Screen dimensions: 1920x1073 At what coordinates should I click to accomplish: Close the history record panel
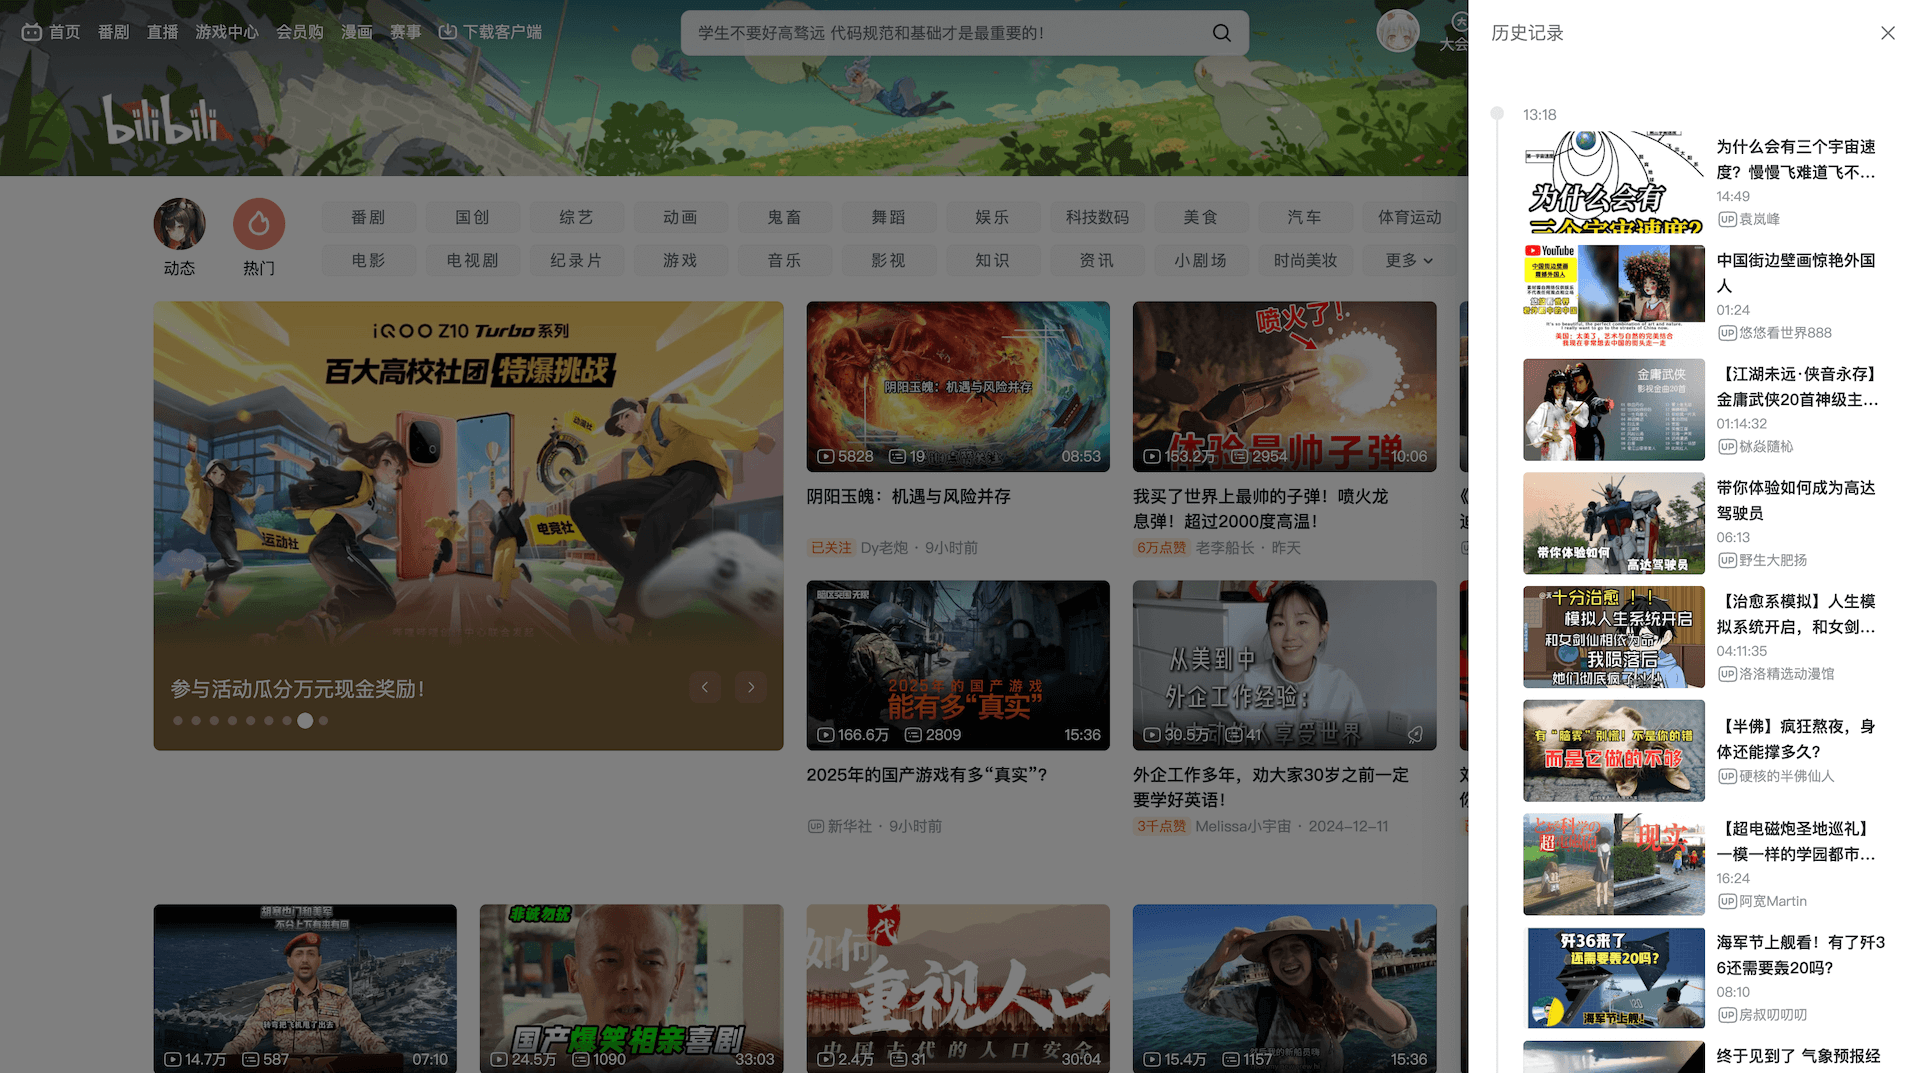tap(1887, 33)
